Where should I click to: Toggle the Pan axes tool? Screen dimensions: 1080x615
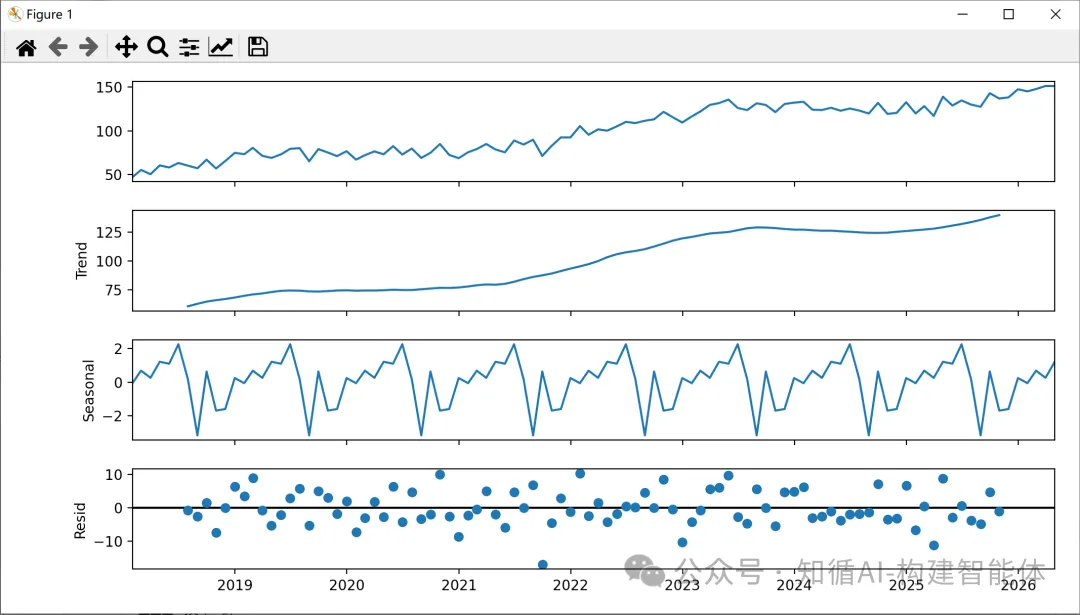[x=126, y=47]
